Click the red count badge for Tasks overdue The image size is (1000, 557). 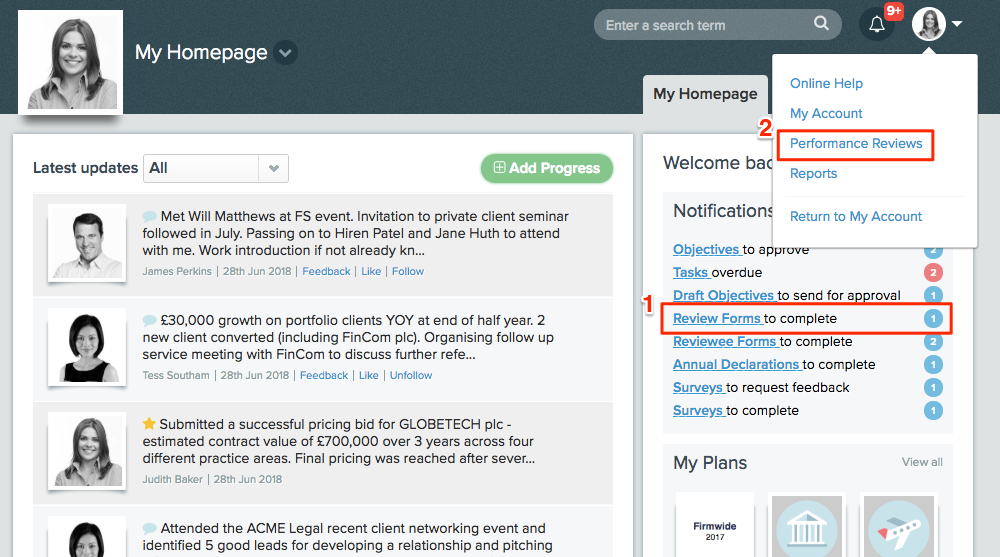click(933, 272)
